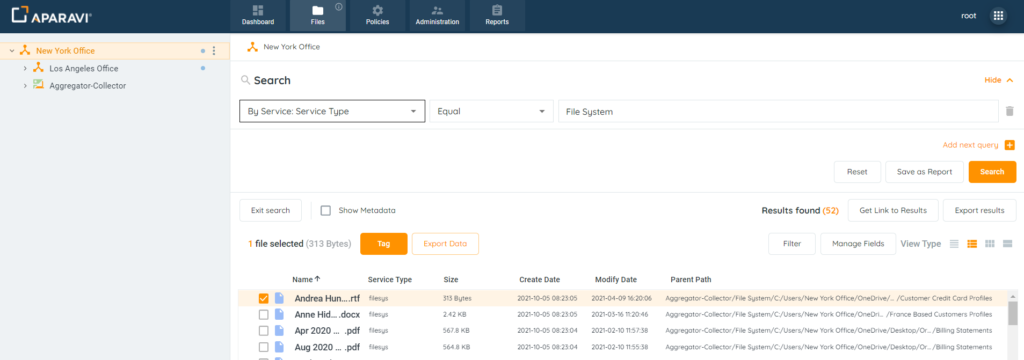Click file icon of Anne Hid... .docx
1024x360 pixels.
point(280,314)
